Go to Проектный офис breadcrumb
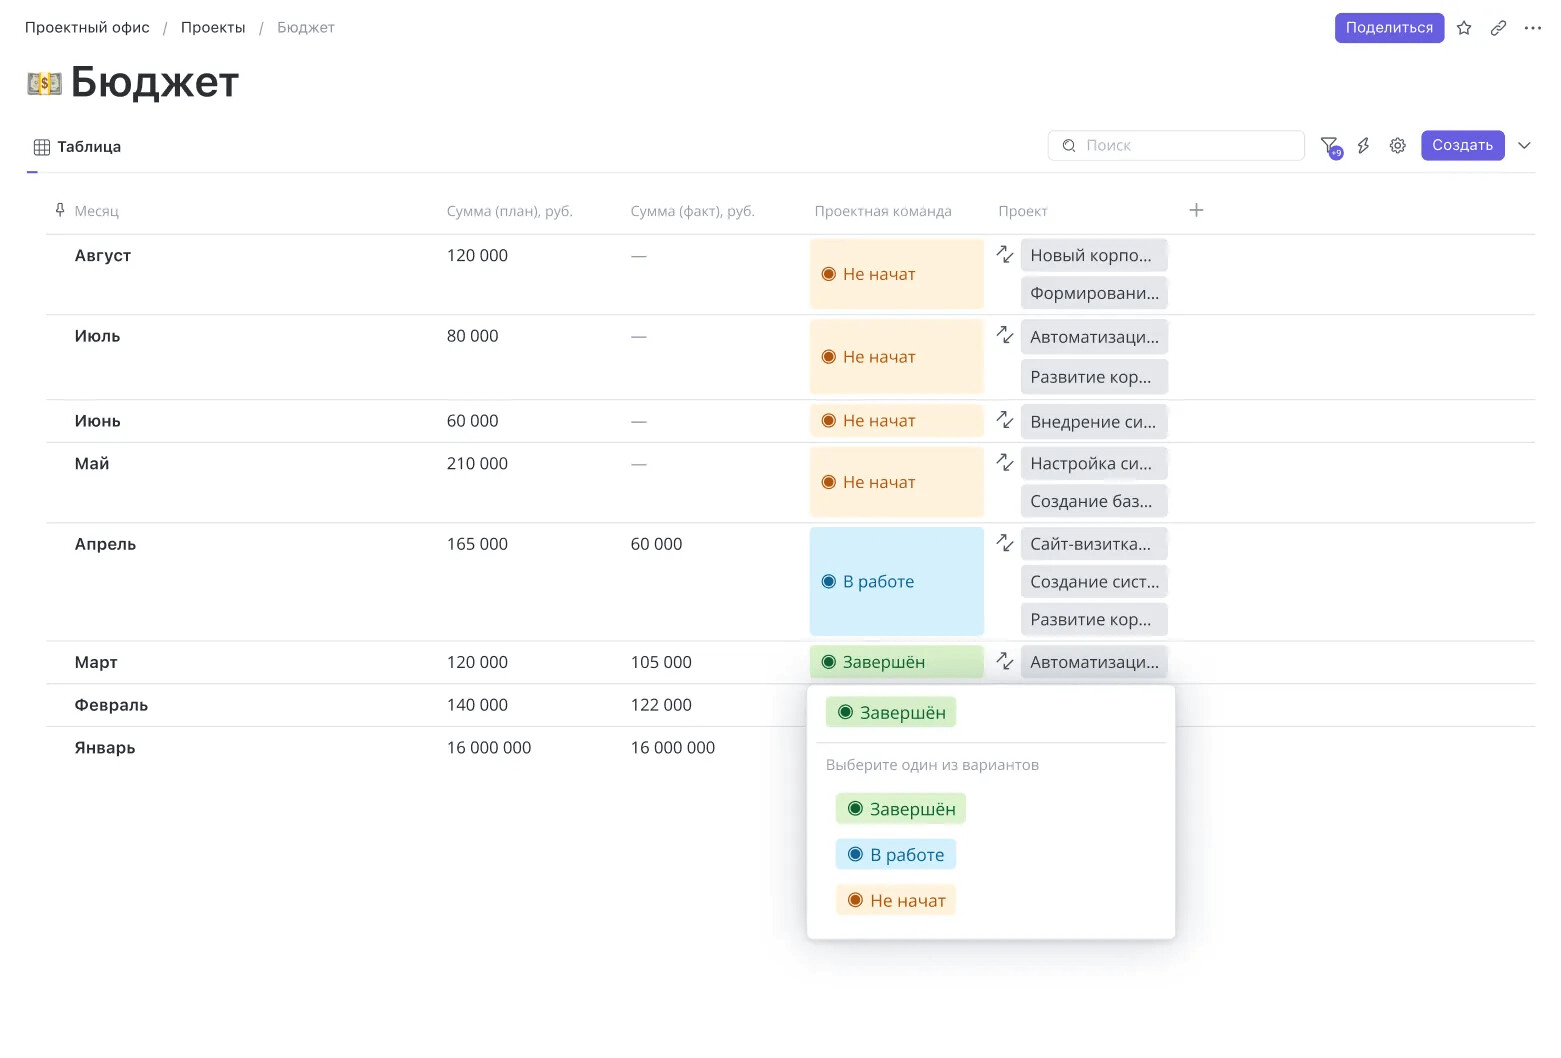The height and width of the screenshot is (1058, 1561). pos(87,28)
